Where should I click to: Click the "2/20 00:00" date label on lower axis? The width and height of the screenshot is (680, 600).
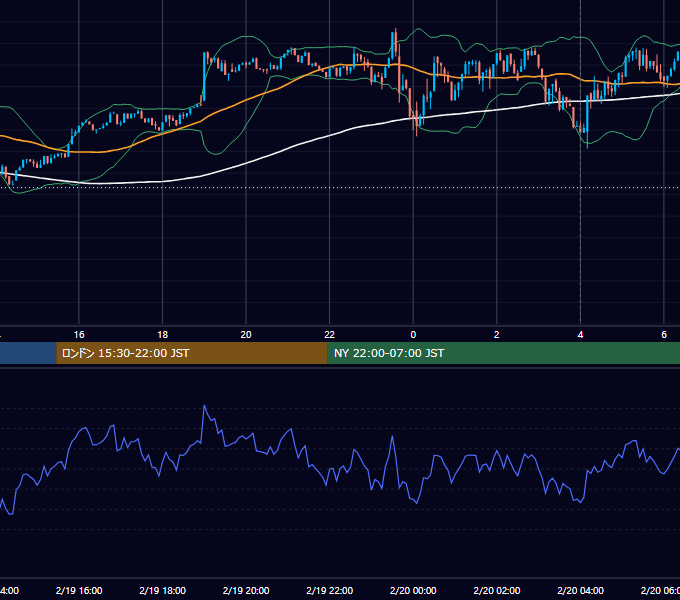pos(413,590)
